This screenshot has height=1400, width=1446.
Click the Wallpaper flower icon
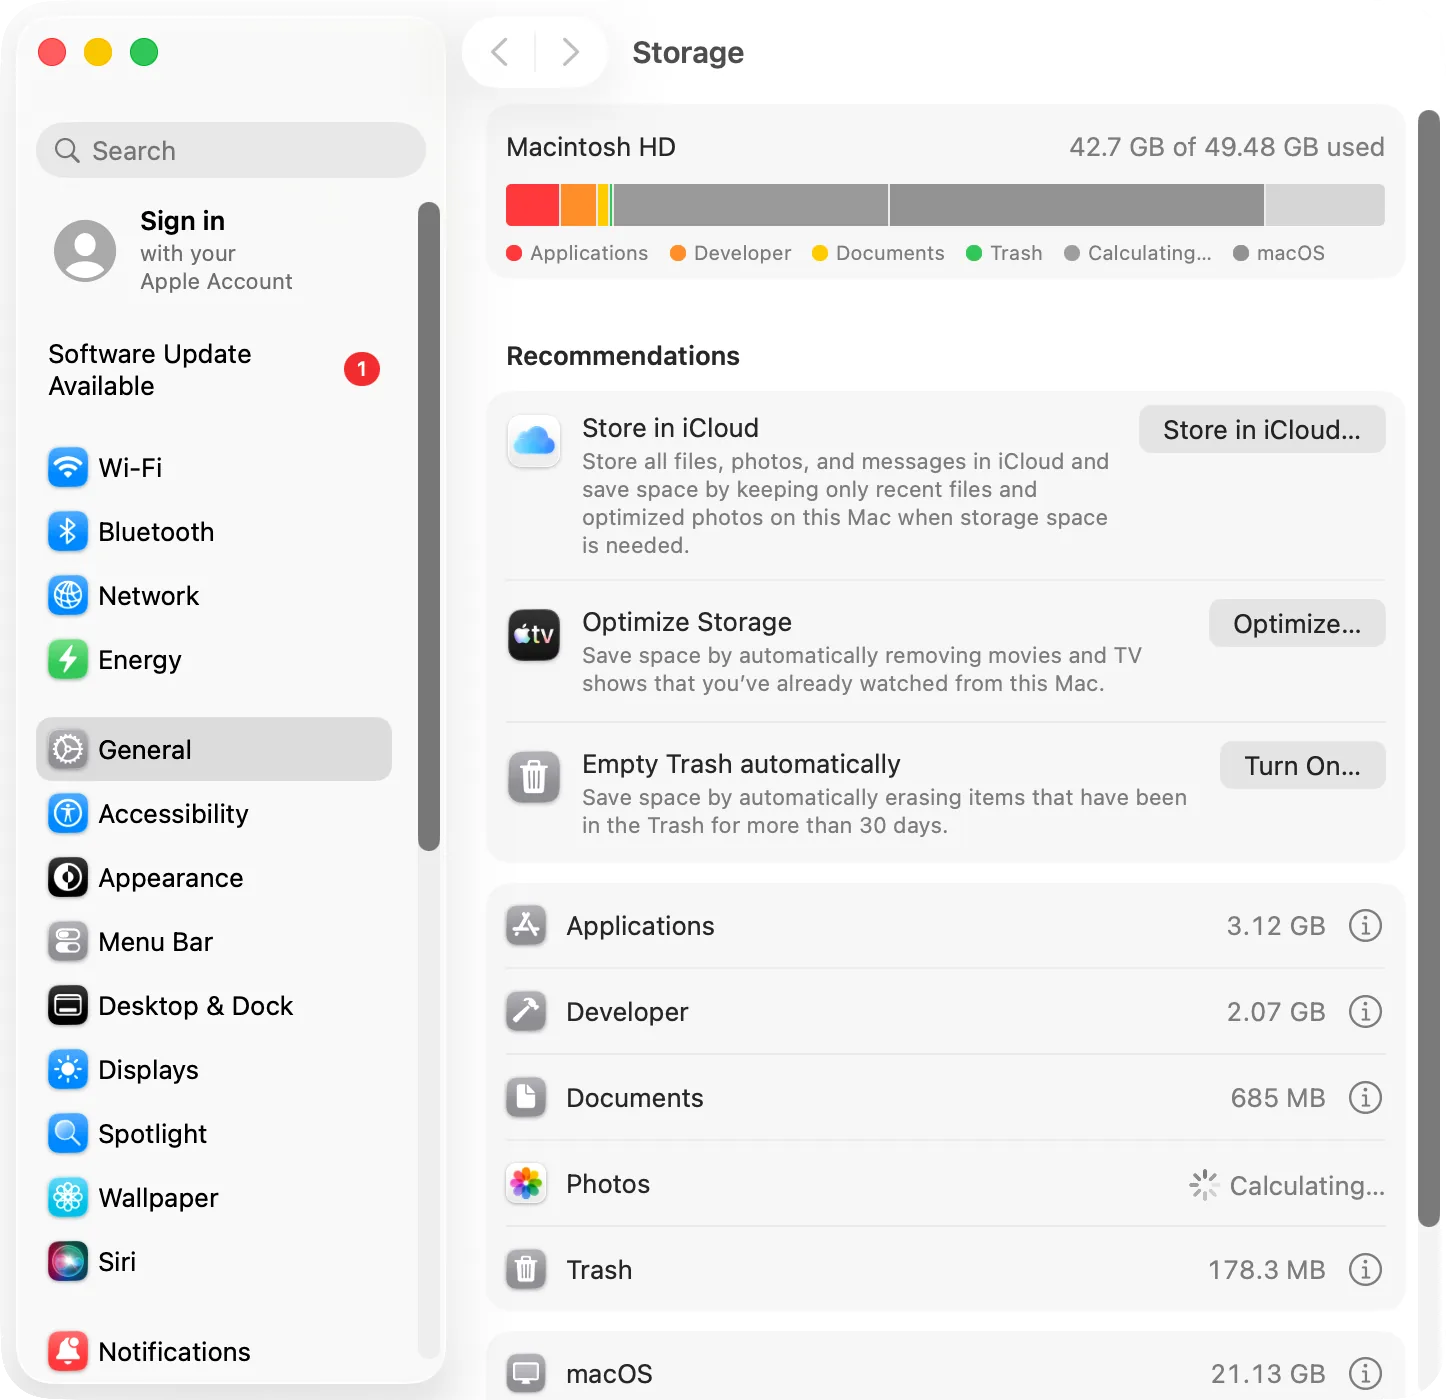point(68,1197)
